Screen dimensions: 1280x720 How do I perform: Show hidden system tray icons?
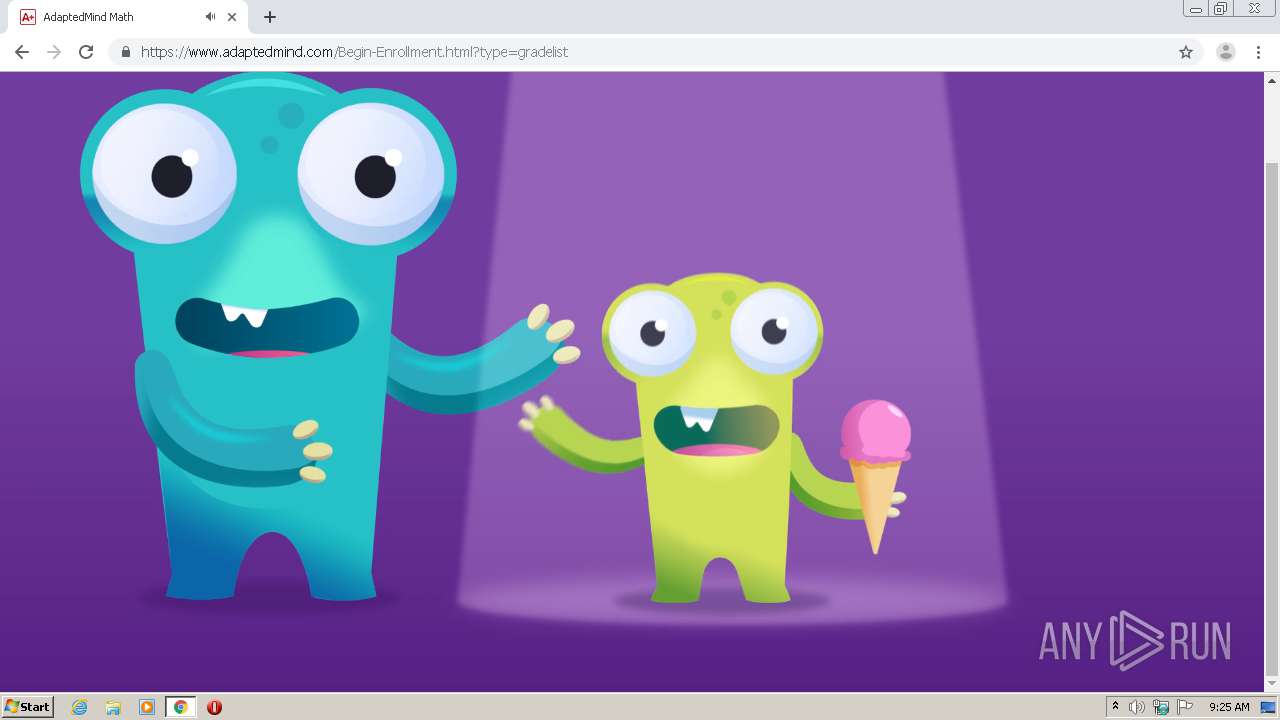pyautogui.click(x=1115, y=707)
